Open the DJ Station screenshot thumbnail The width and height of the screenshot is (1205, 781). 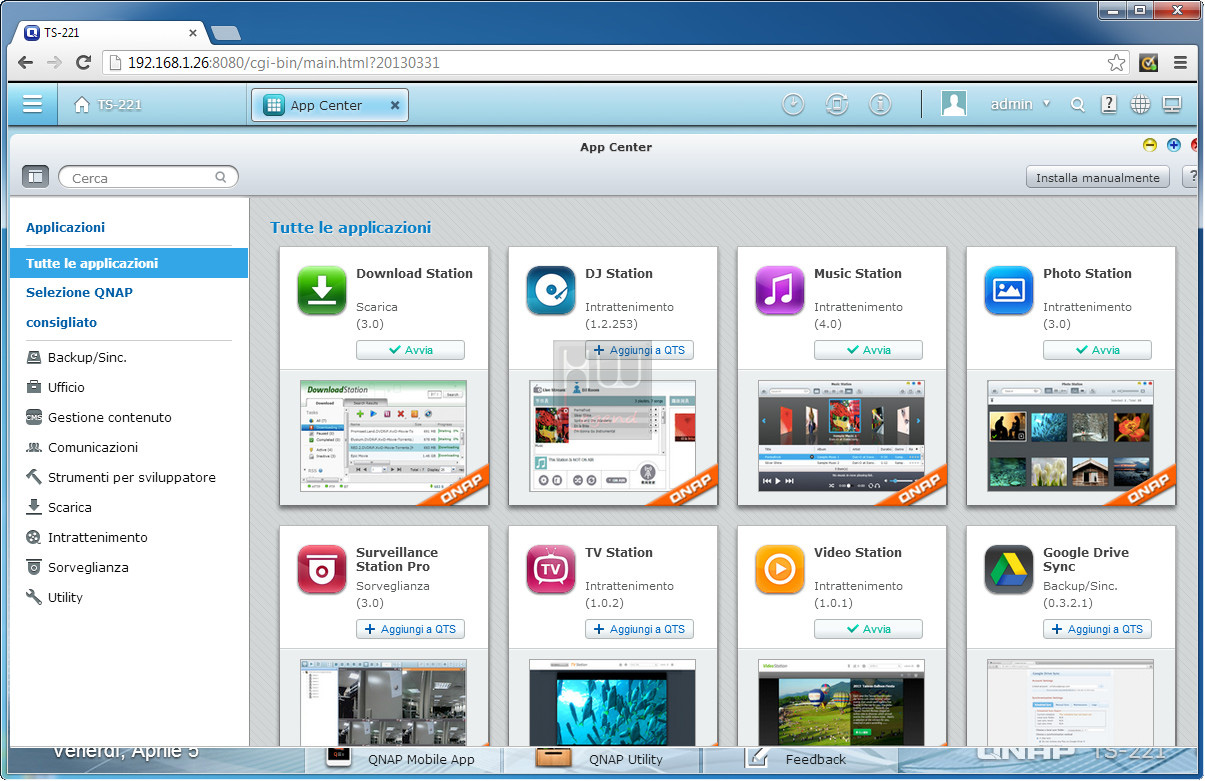point(612,436)
